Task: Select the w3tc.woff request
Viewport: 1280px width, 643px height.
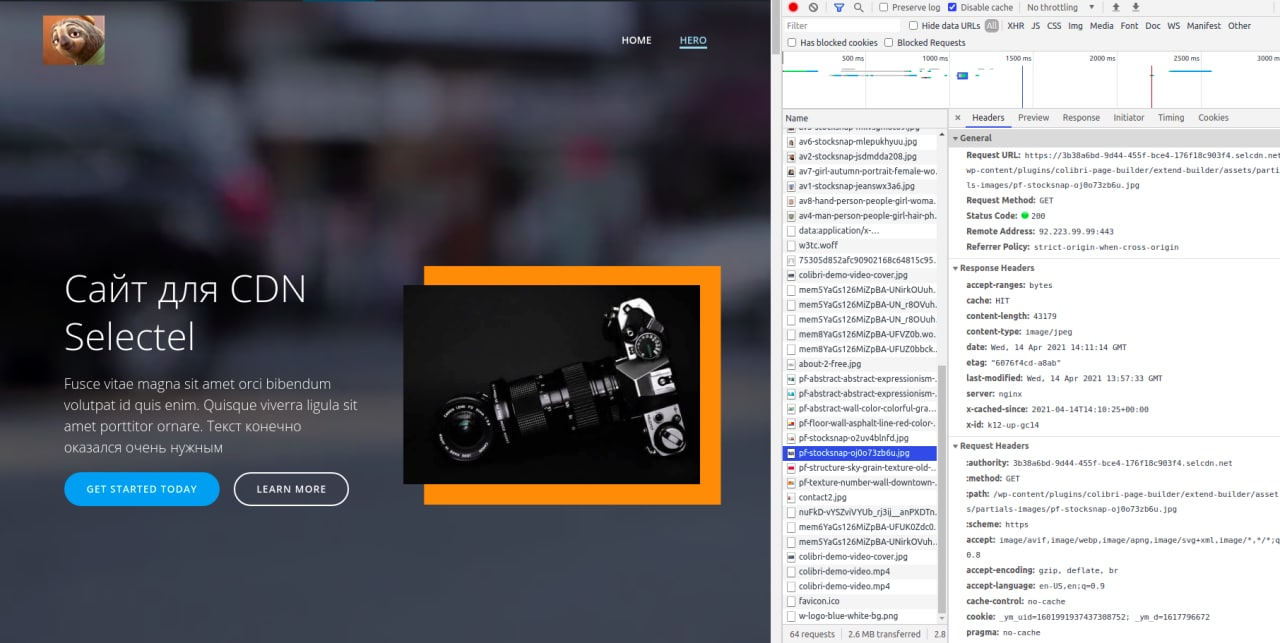Action: click(859, 245)
